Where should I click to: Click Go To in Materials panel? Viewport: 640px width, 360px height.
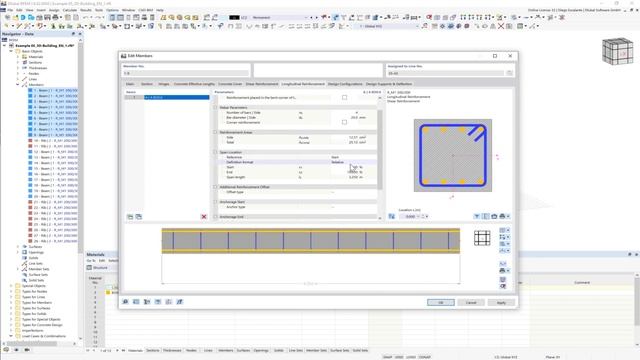pos(91,260)
